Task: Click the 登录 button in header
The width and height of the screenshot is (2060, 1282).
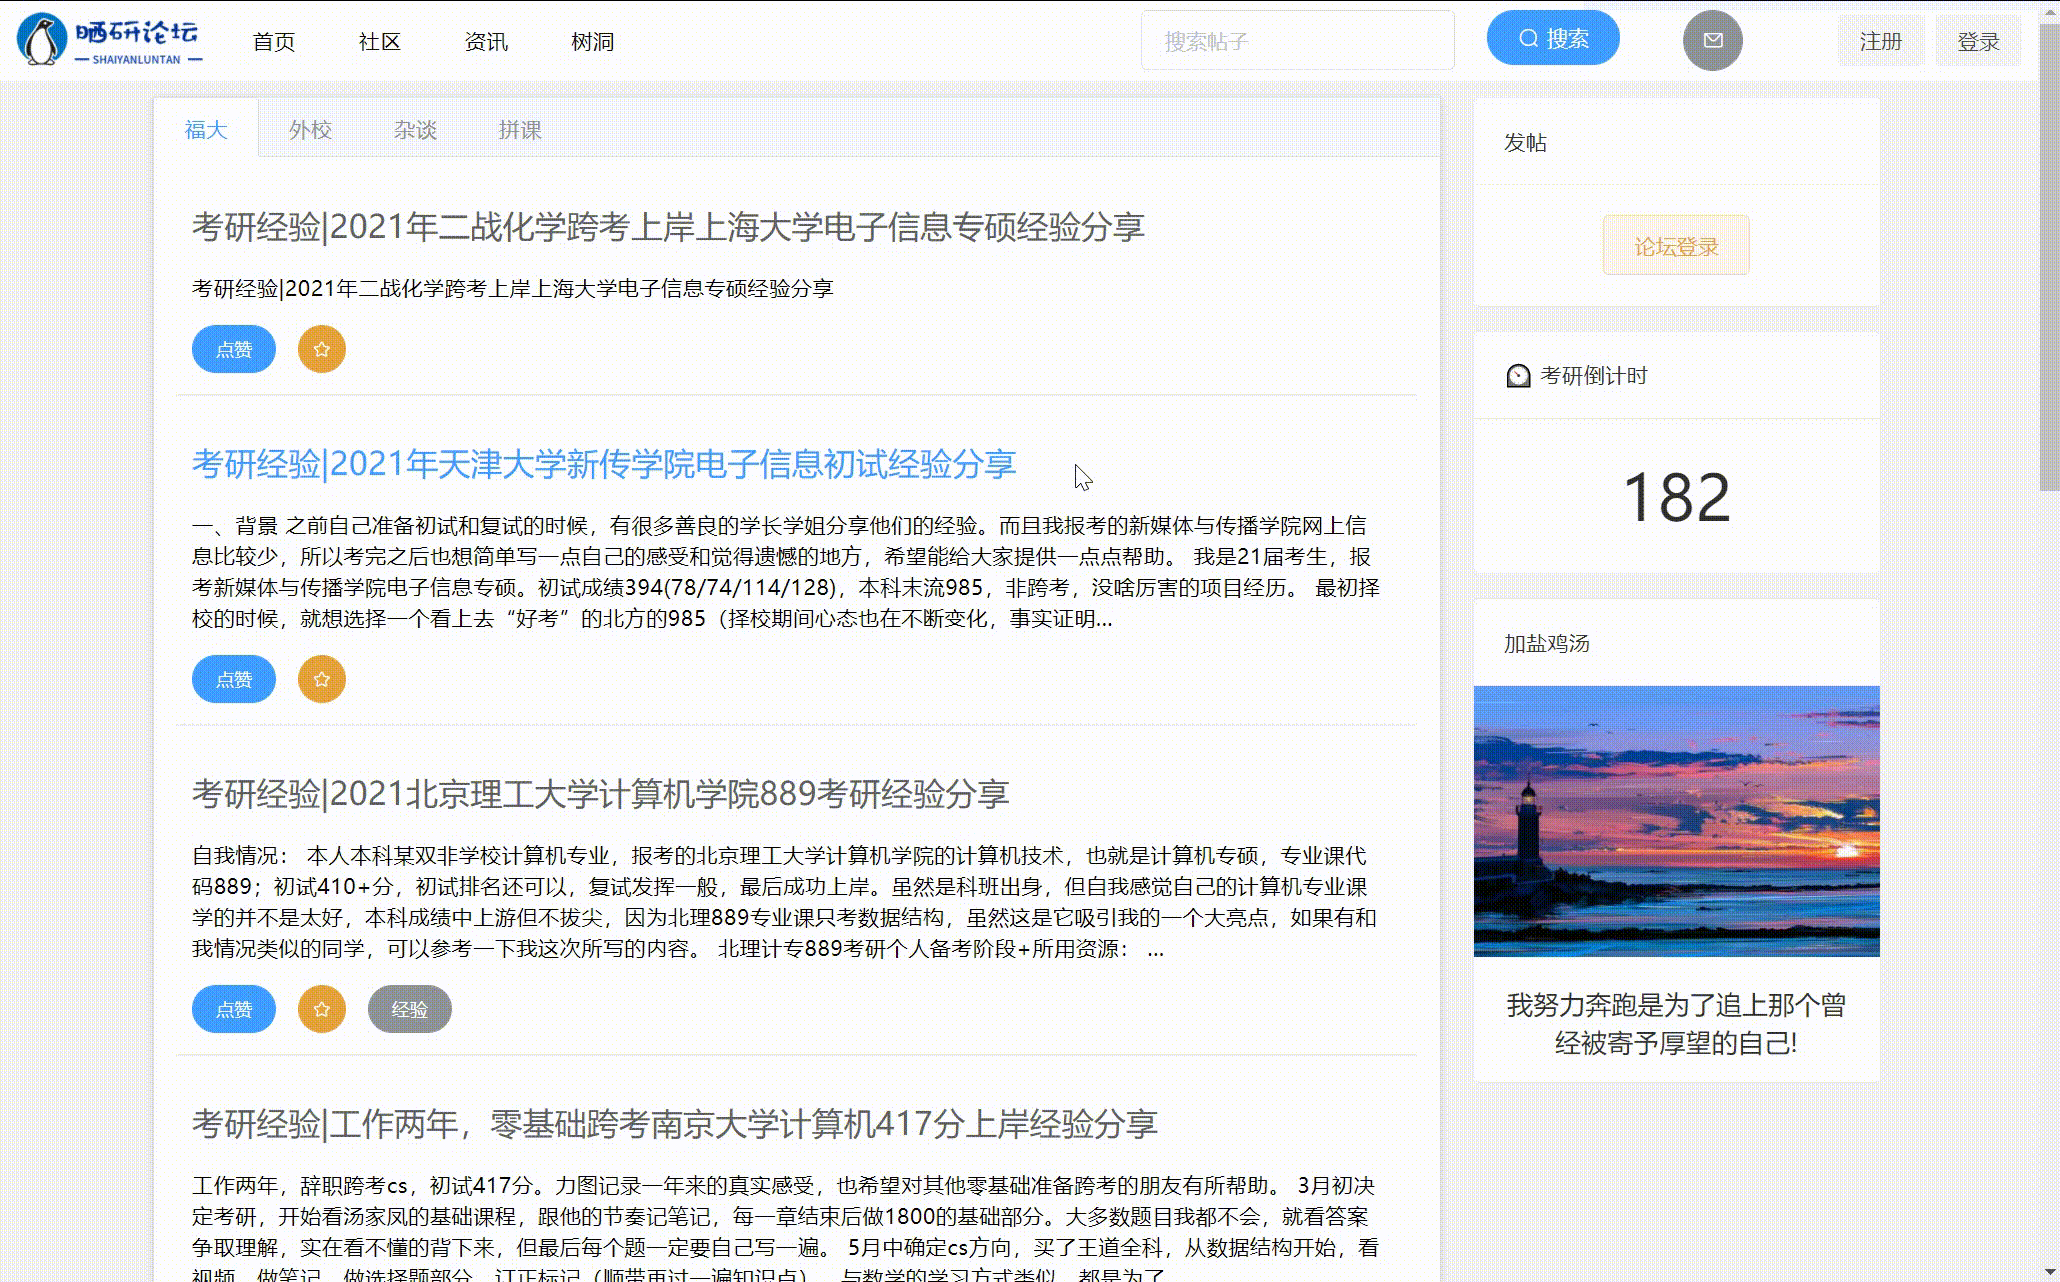Action: [1978, 41]
